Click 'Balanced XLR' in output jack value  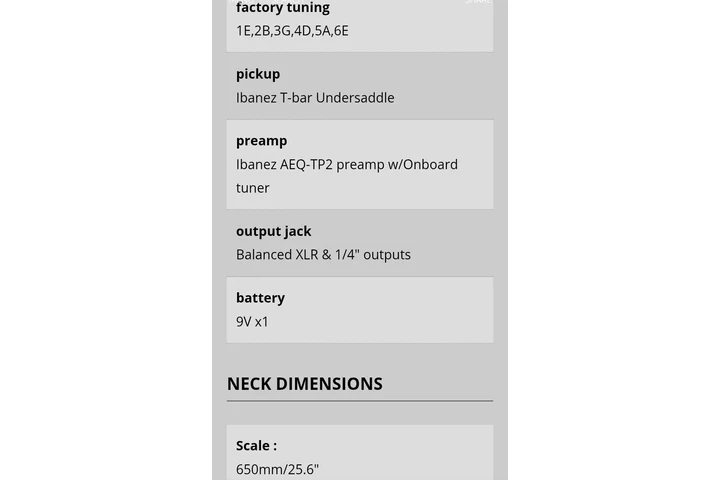point(277,255)
